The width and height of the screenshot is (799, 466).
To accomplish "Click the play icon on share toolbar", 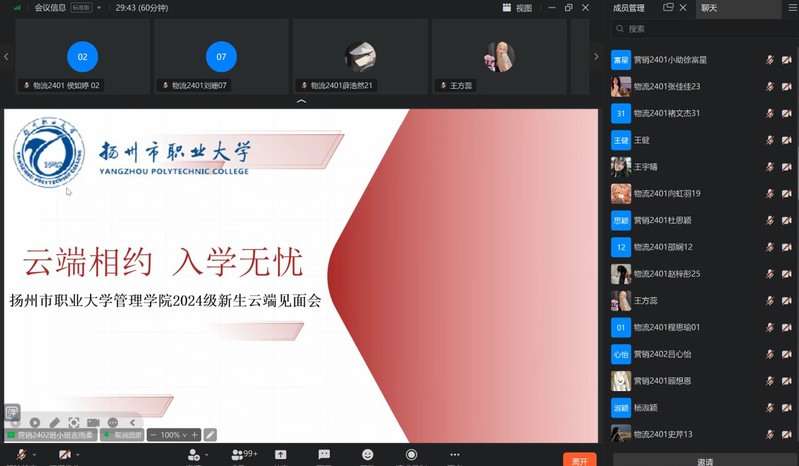I will click(x=35, y=422).
